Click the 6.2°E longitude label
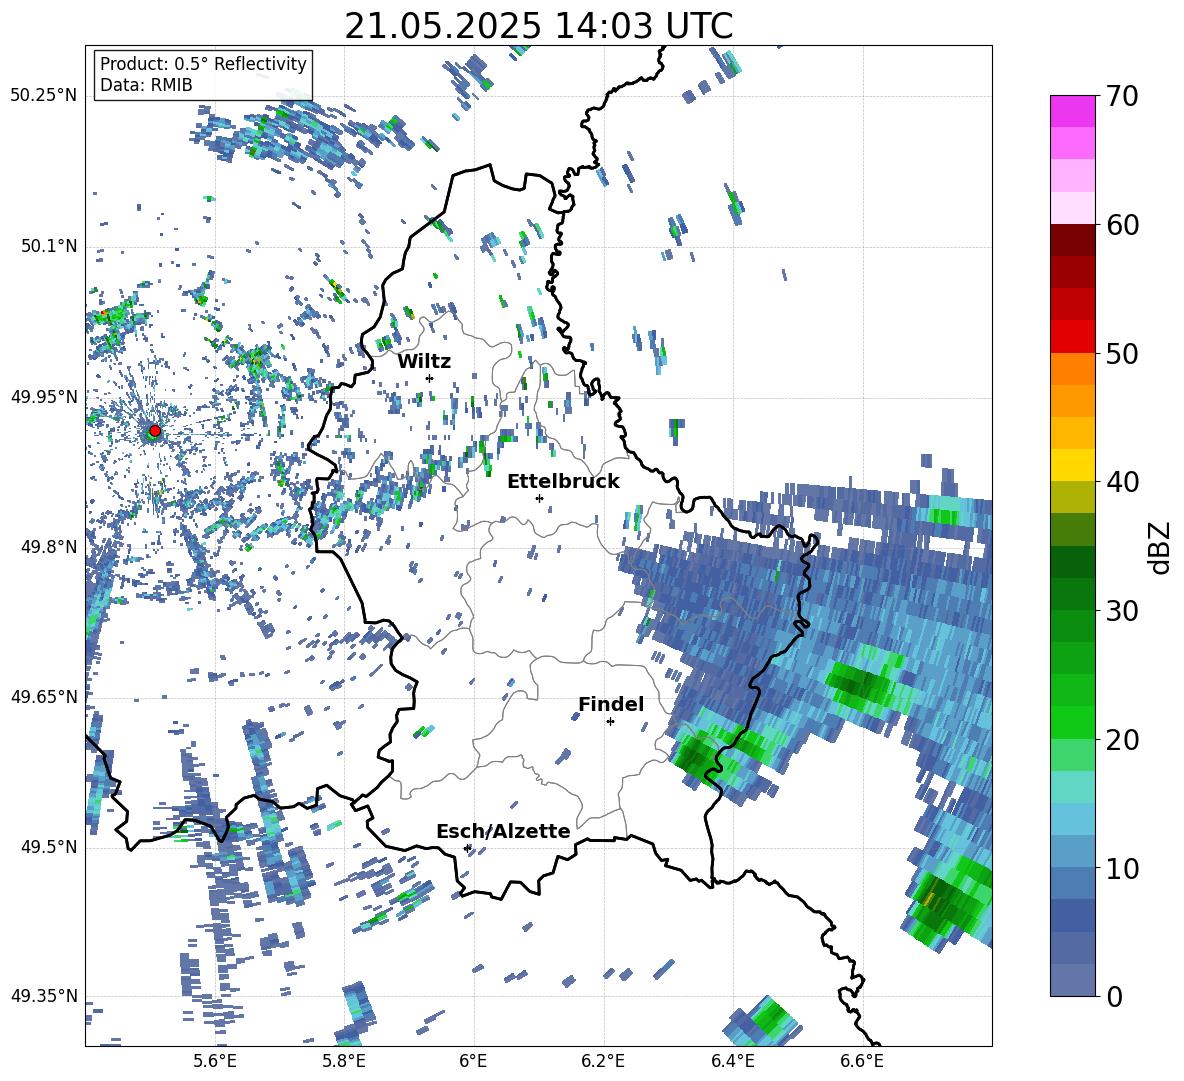Image resolution: width=1184 pixels, height=1081 pixels. pos(603,1061)
